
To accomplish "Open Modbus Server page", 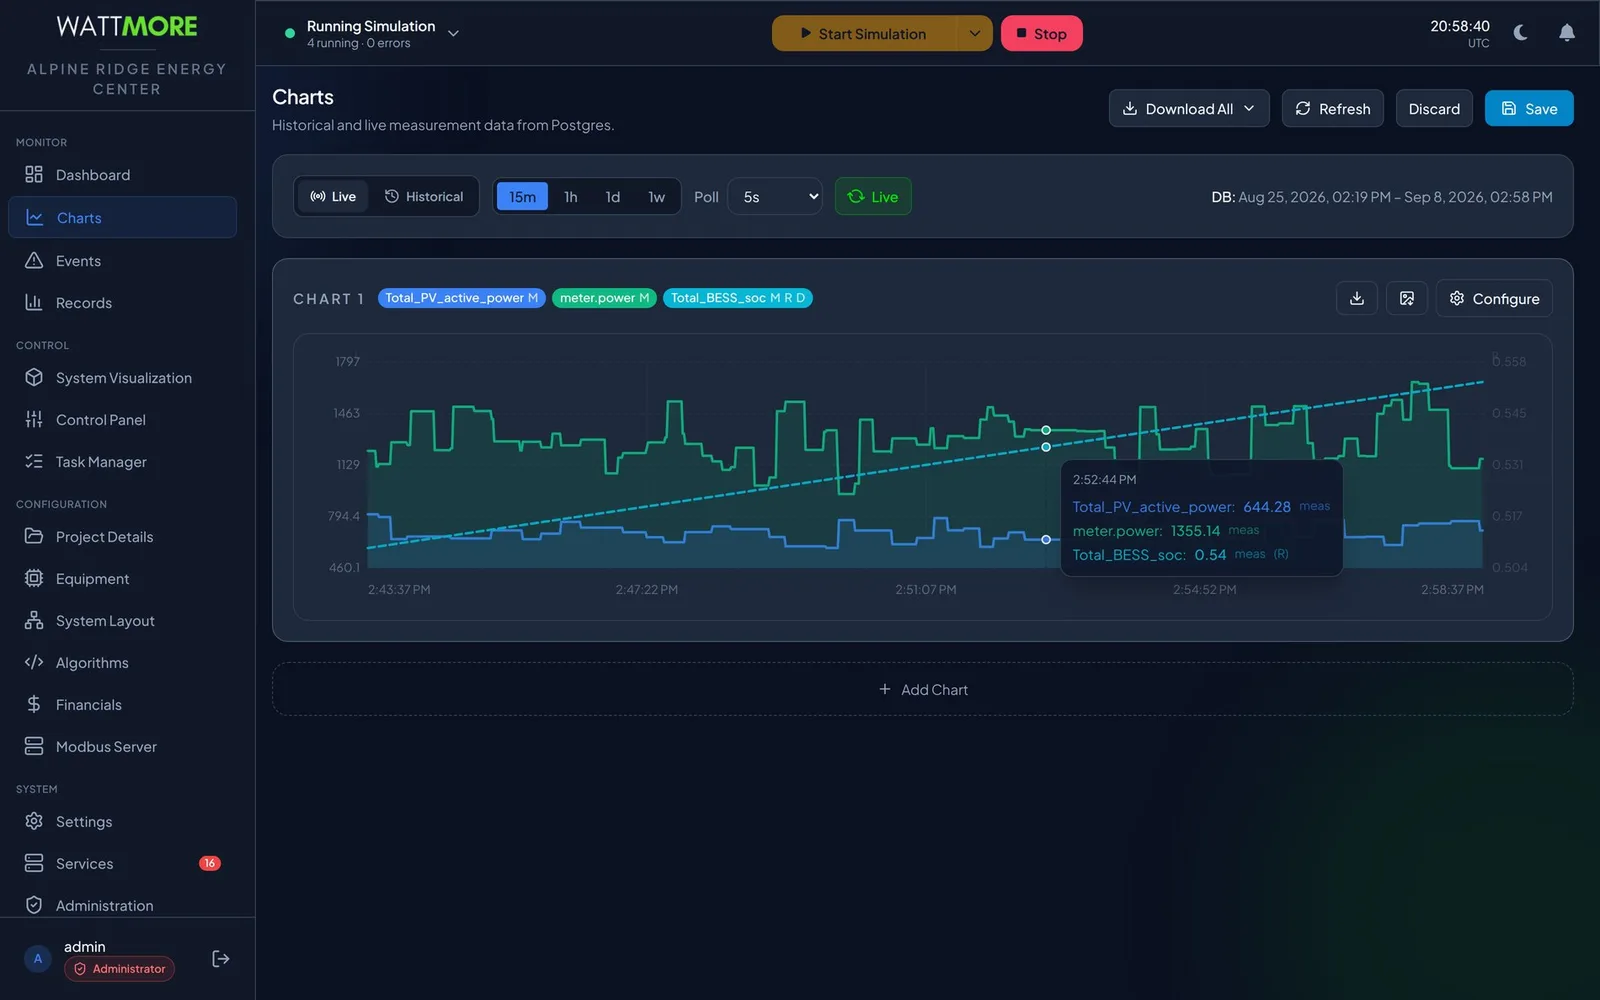I will [x=122, y=747].
